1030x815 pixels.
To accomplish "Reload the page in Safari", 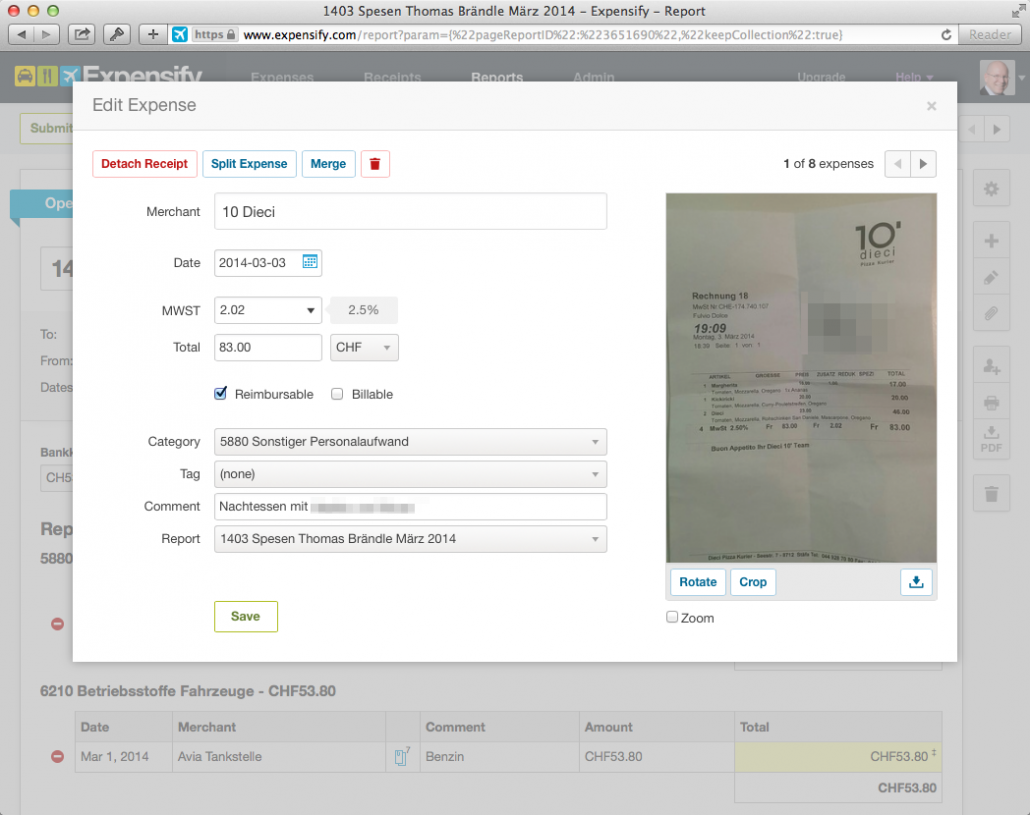I will tap(946, 34).
